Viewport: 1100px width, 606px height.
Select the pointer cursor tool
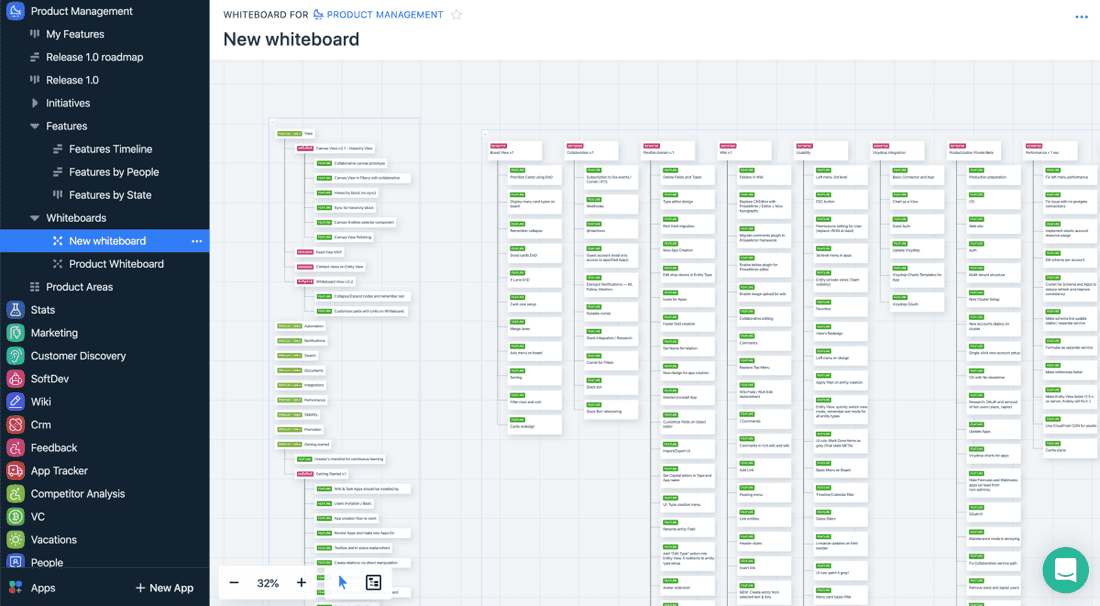[343, 583]
